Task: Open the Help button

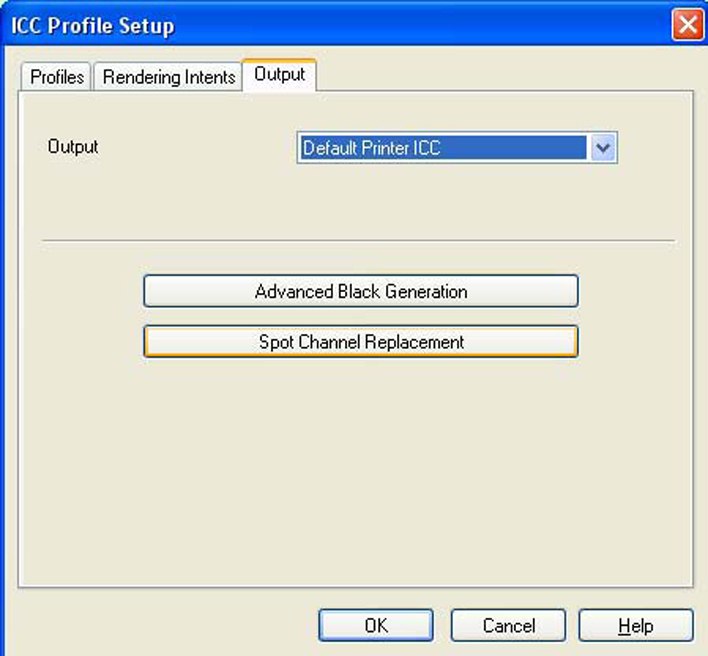Action: [635, 625]
